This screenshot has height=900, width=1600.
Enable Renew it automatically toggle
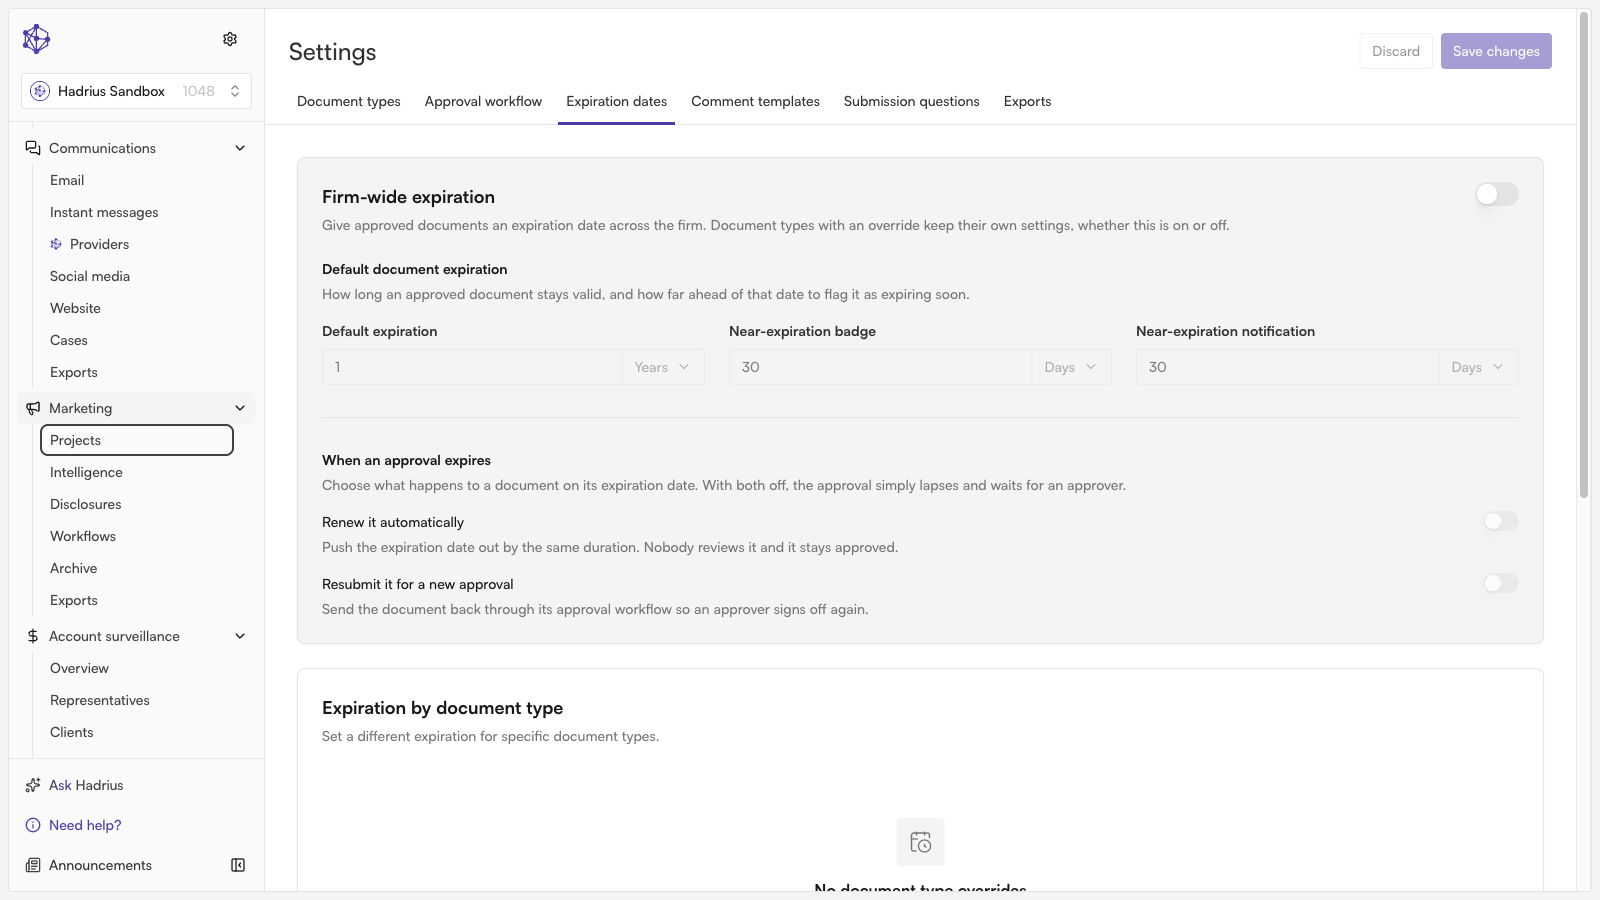(1501, 521)
